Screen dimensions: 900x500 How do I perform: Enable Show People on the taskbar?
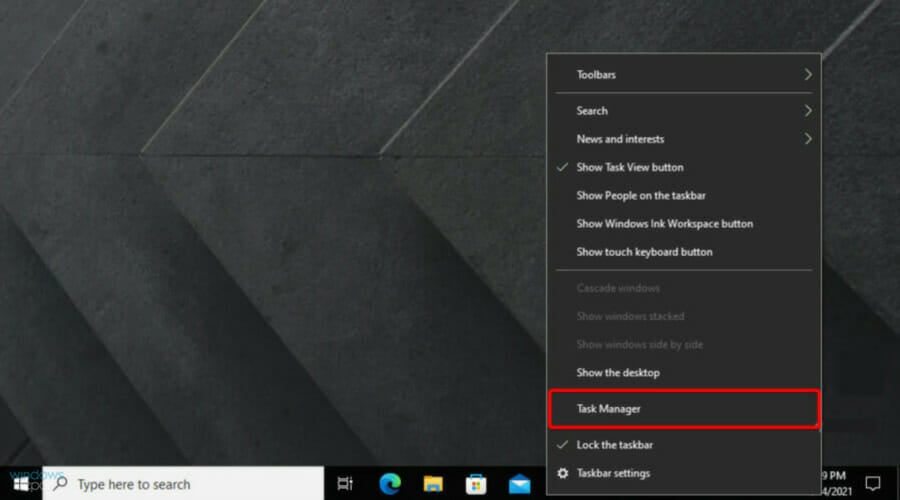tap(684, 196)
